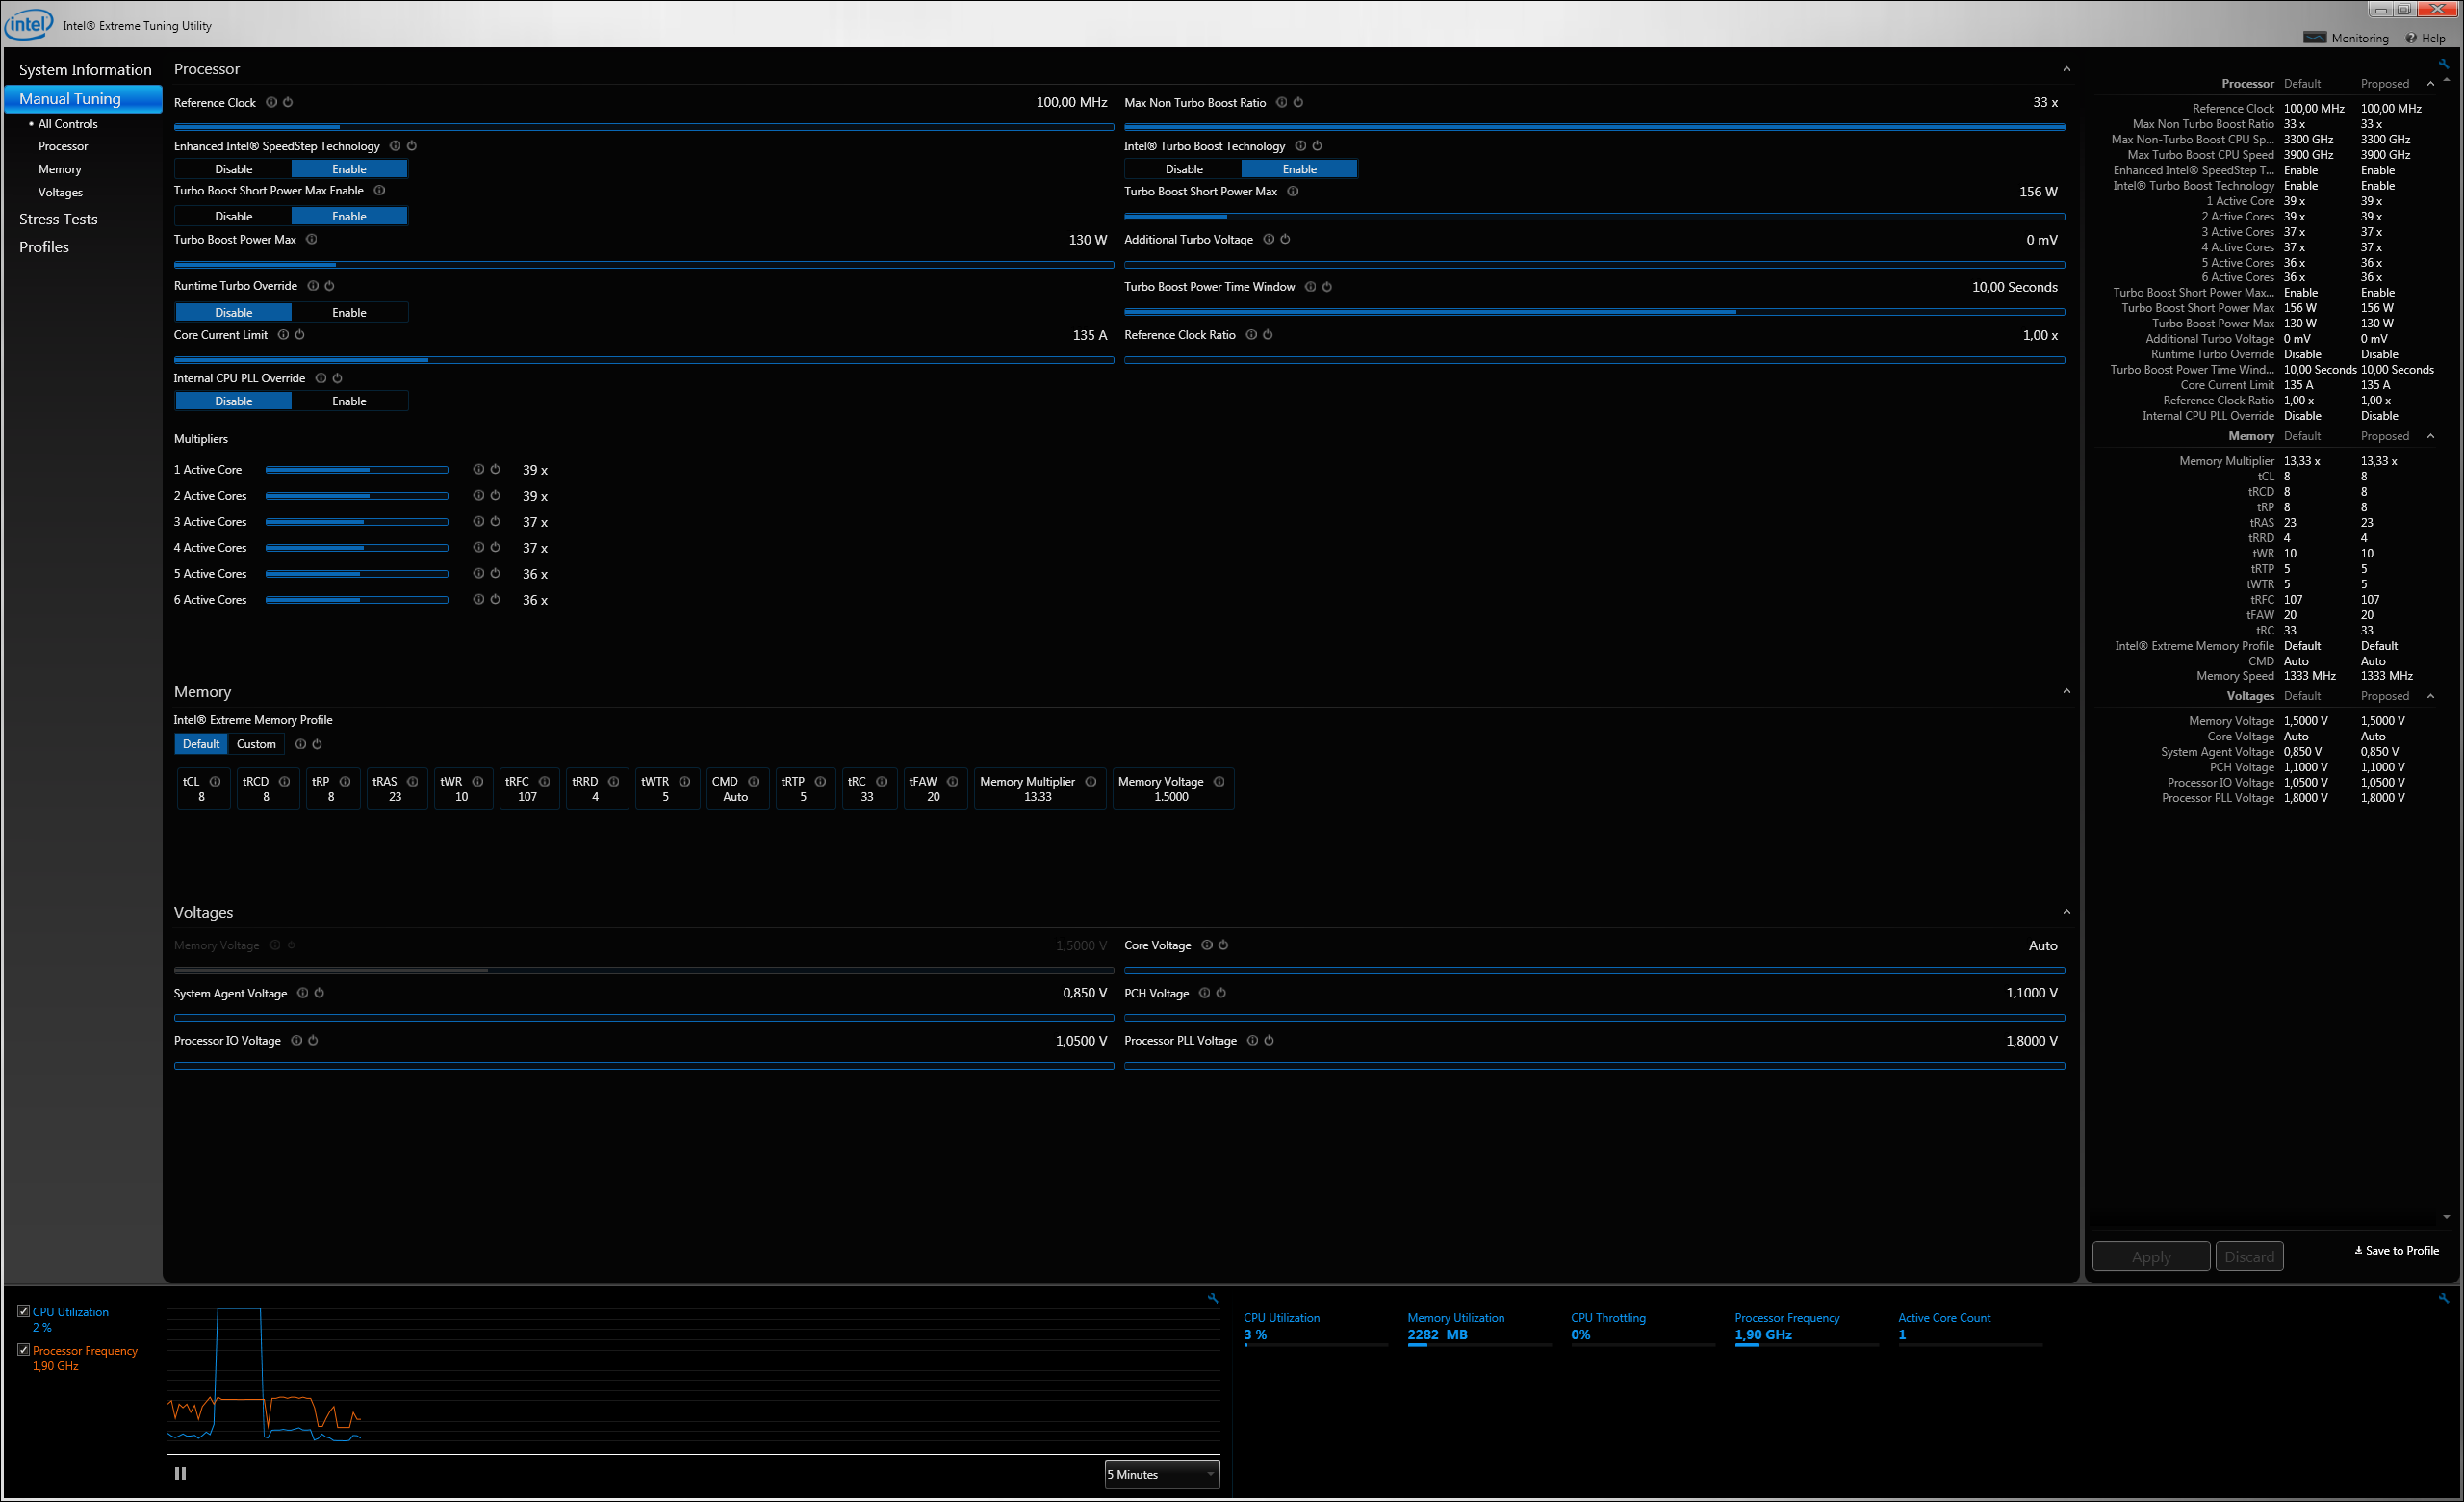Image resolution: width=2464 pixels, height=1502 pixels.
Task: Collapse Processor summary in right panel
Action: point(2431,84)
